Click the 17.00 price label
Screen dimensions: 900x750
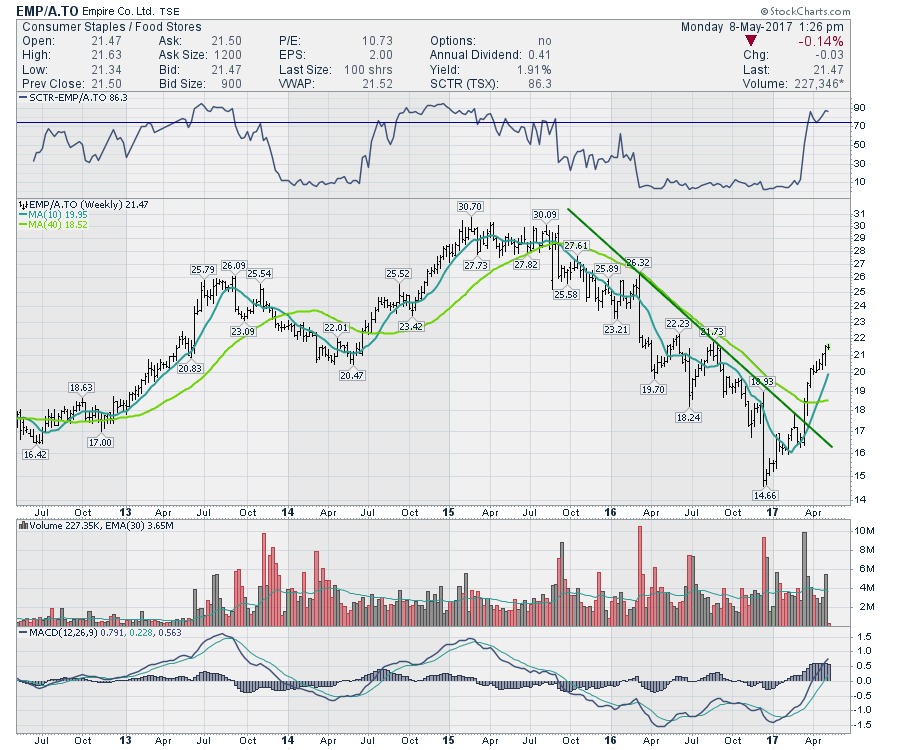coord(100,442)
